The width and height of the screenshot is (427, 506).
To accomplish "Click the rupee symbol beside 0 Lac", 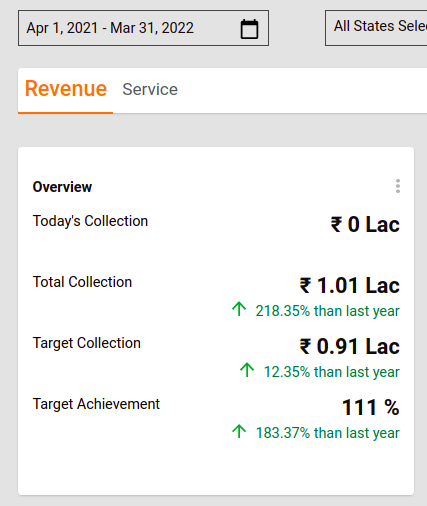I will tap(336, 225).
